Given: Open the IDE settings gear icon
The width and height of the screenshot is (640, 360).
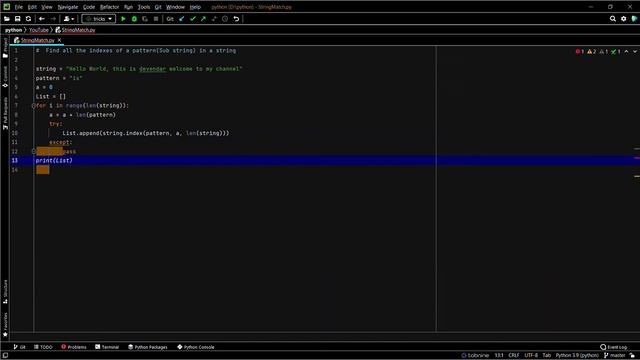Looking at the screenshot, I should click(624, 19).
